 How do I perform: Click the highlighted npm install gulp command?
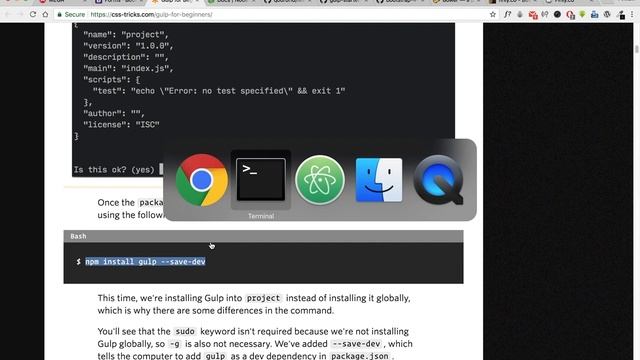pos(145,262)
